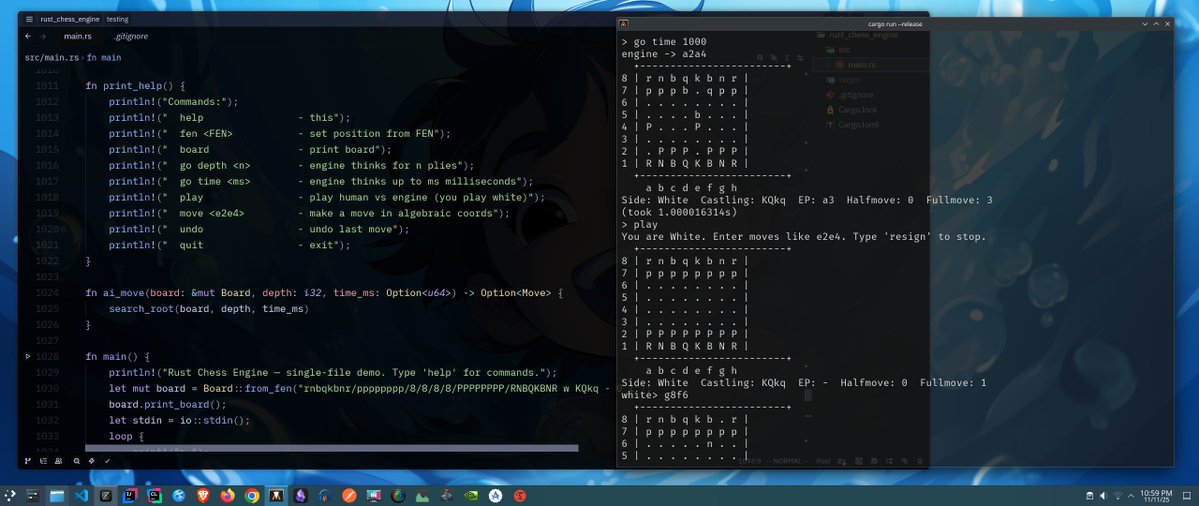
Task: Open the NVIDIA settings taskbar icon
Action: click(x=471, y=495)
